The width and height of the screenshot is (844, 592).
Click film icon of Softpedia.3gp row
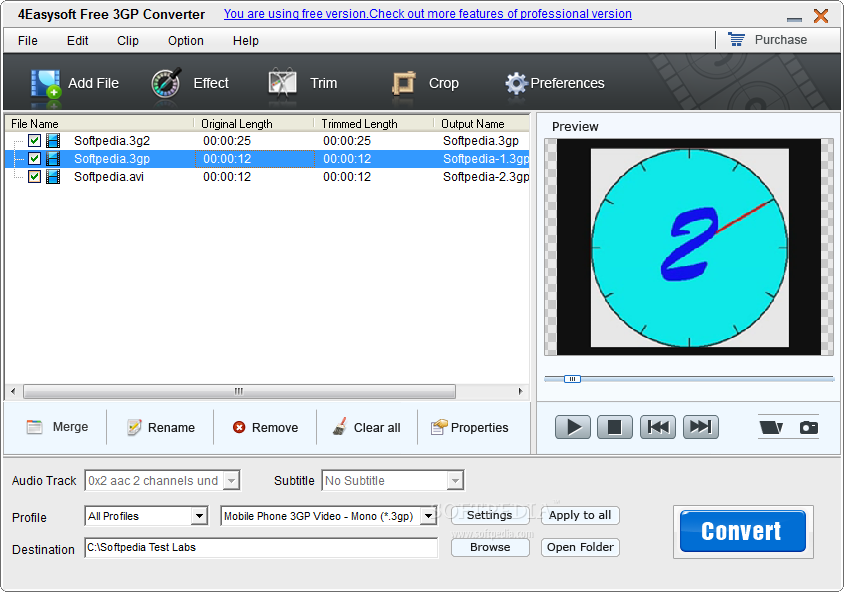[53, 159]
